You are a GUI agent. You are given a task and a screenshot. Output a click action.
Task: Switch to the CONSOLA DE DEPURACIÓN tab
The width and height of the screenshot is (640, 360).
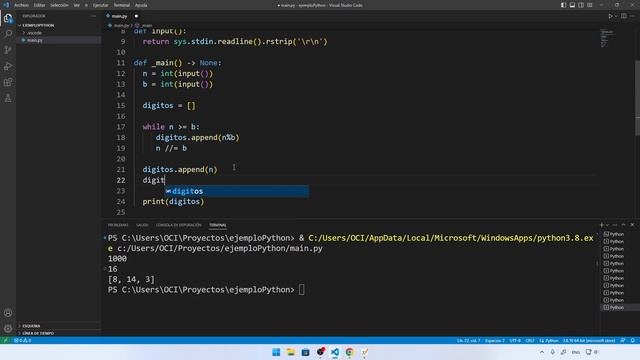pos(179,225)
